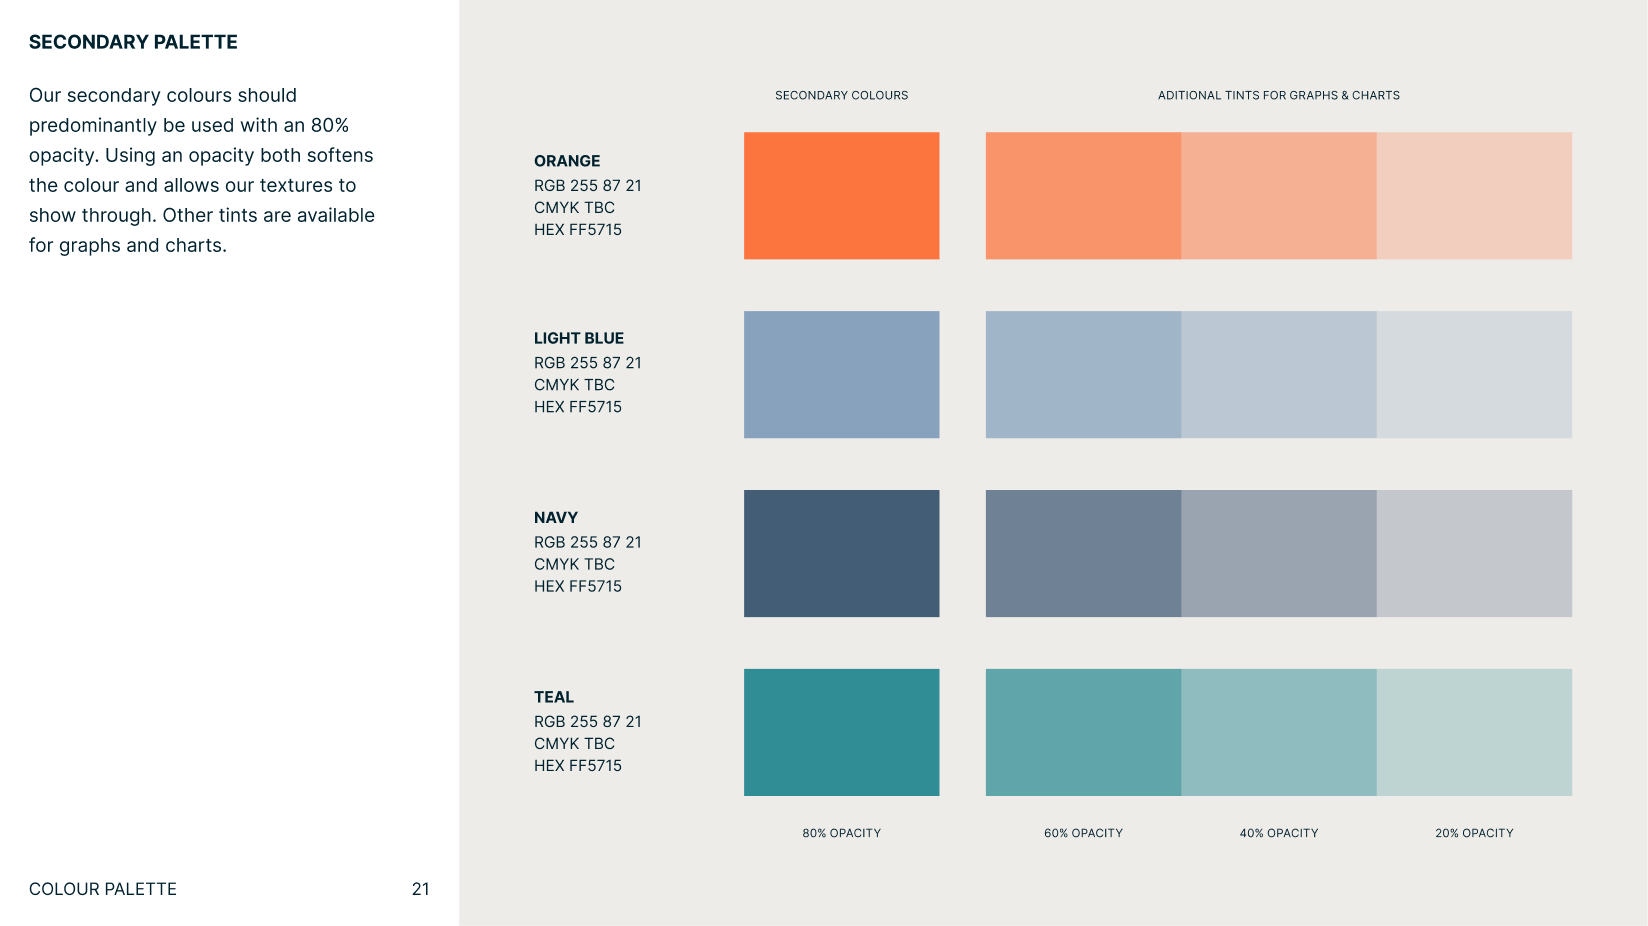Choose the orange 20% opacity tint
The width and height of the screenshot is (1648, 926).
tap(1474, 196)
